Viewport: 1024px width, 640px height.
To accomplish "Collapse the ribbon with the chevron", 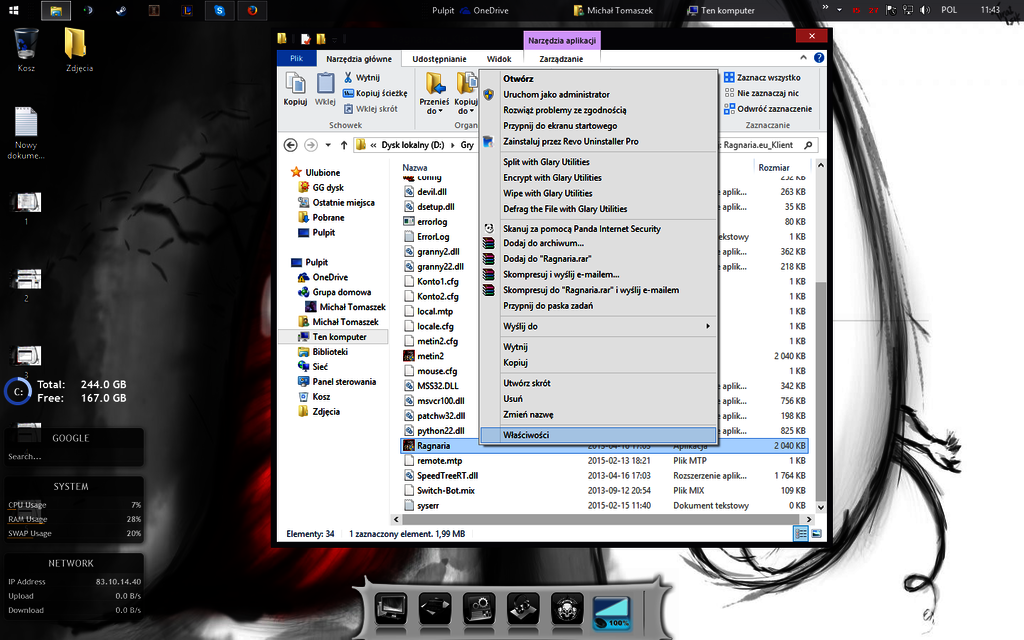I will 803,57.
